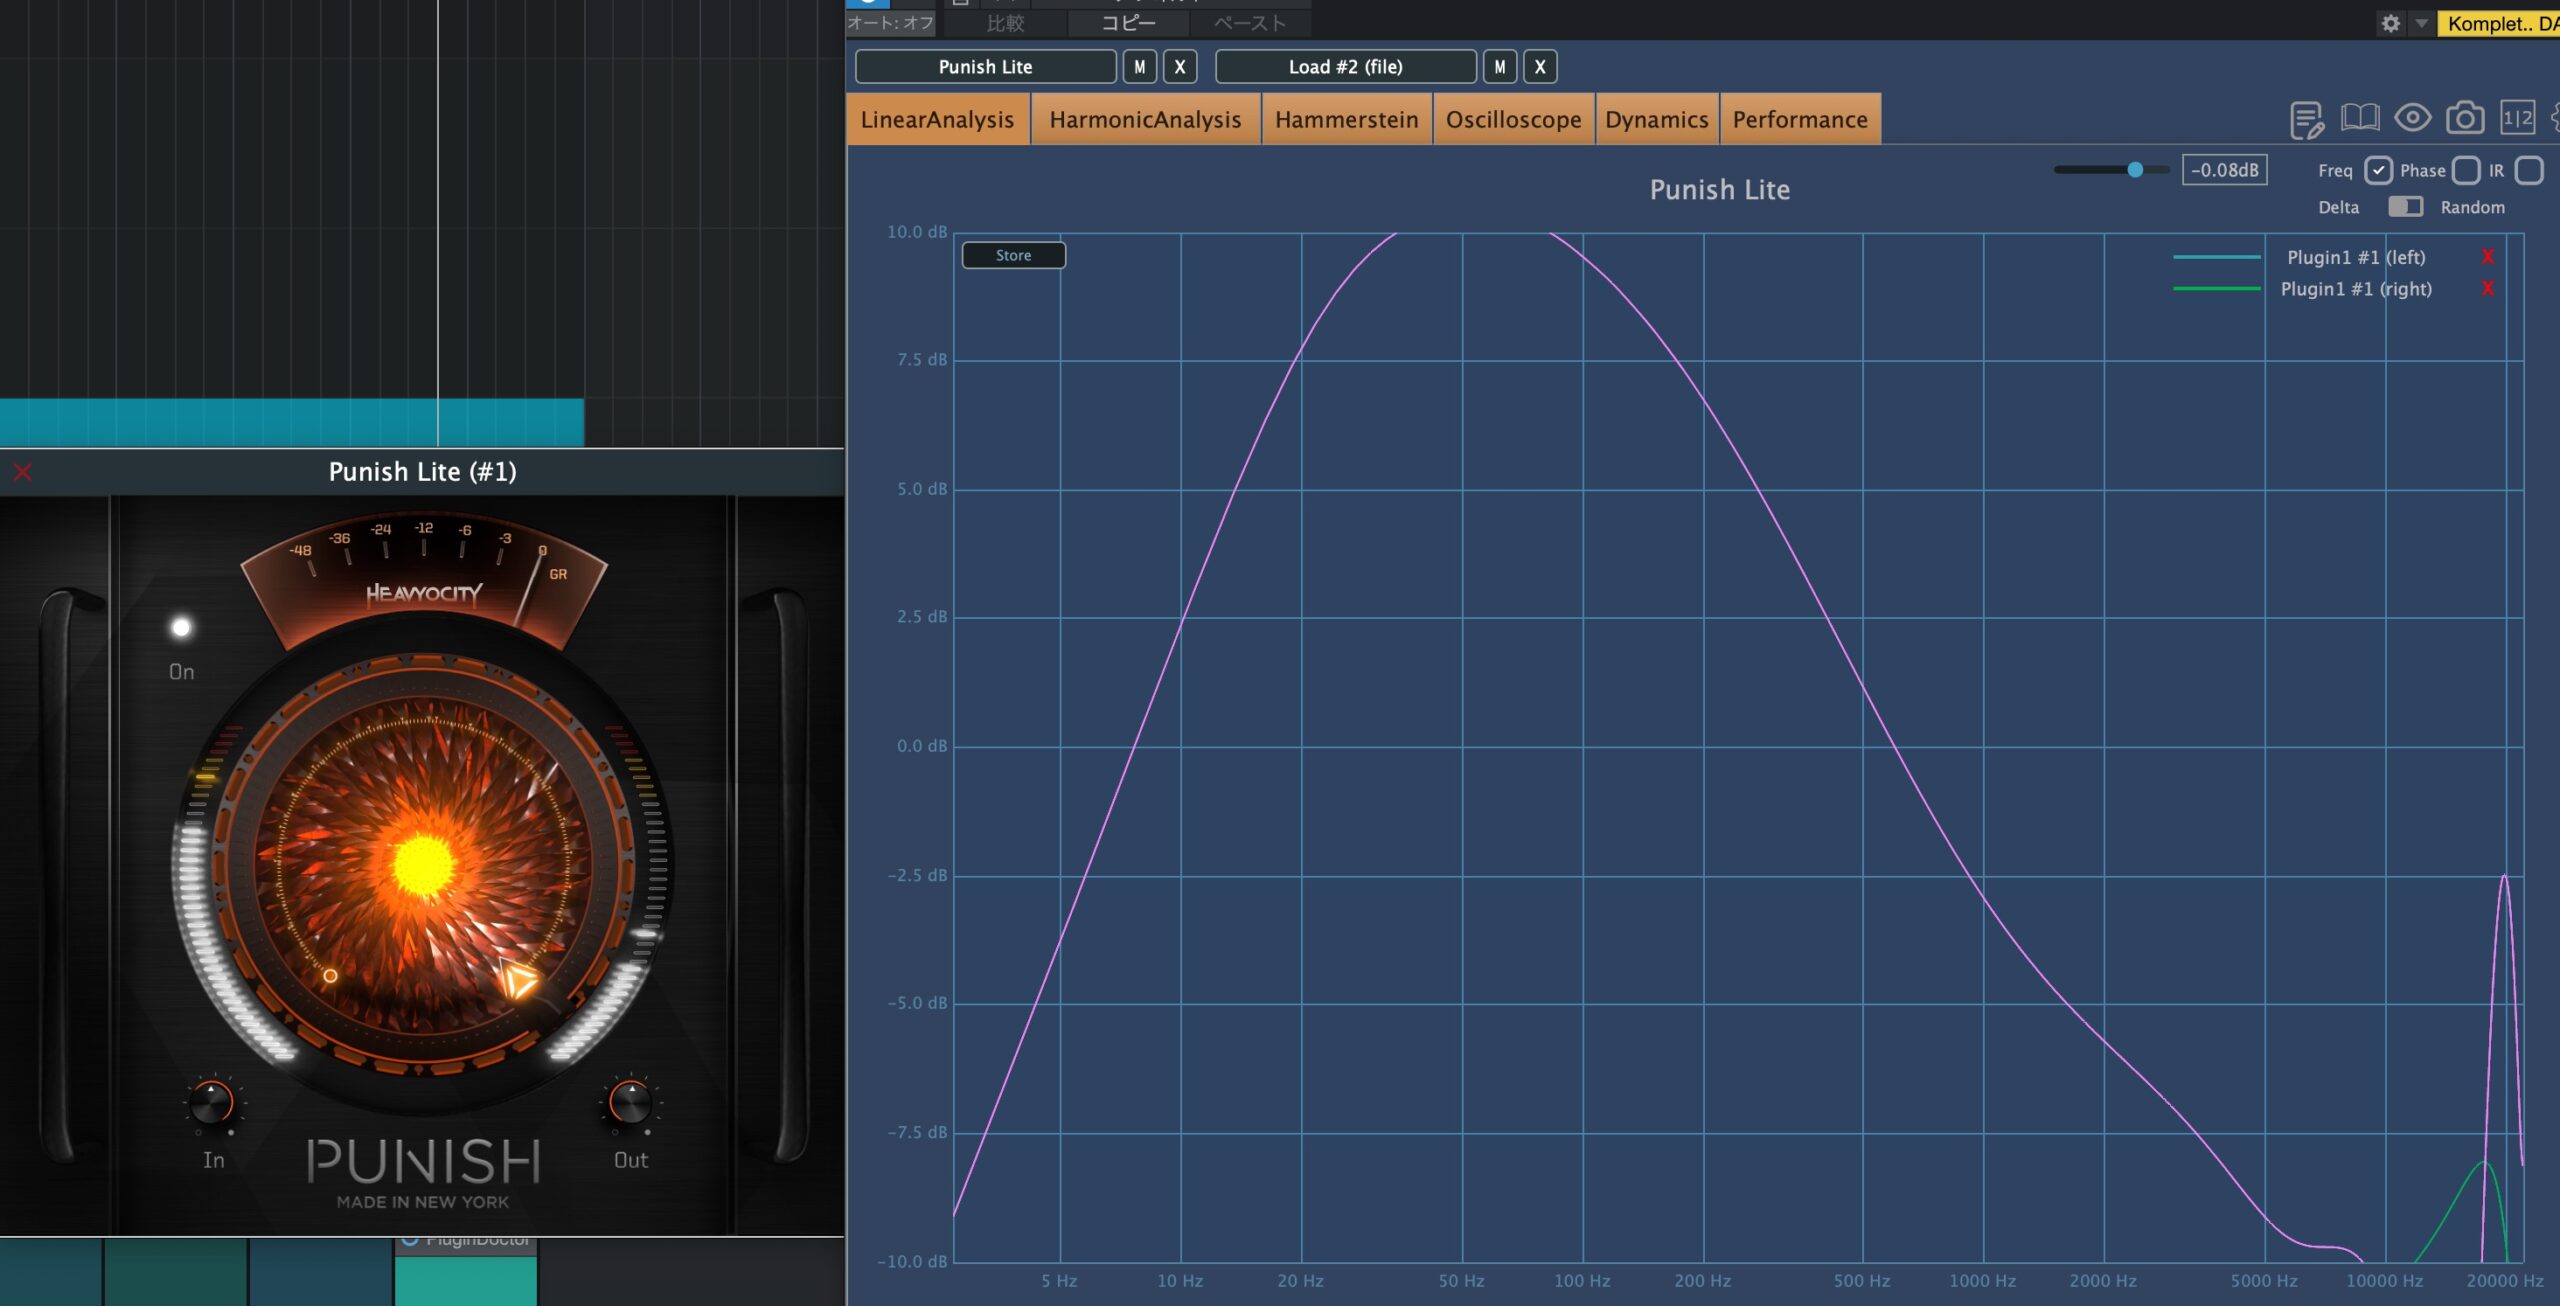The image size is (2560, 1306).
Task: Remove the Plugin1 #1 (left) trace via its red X
Action: tap(2488, 257)
